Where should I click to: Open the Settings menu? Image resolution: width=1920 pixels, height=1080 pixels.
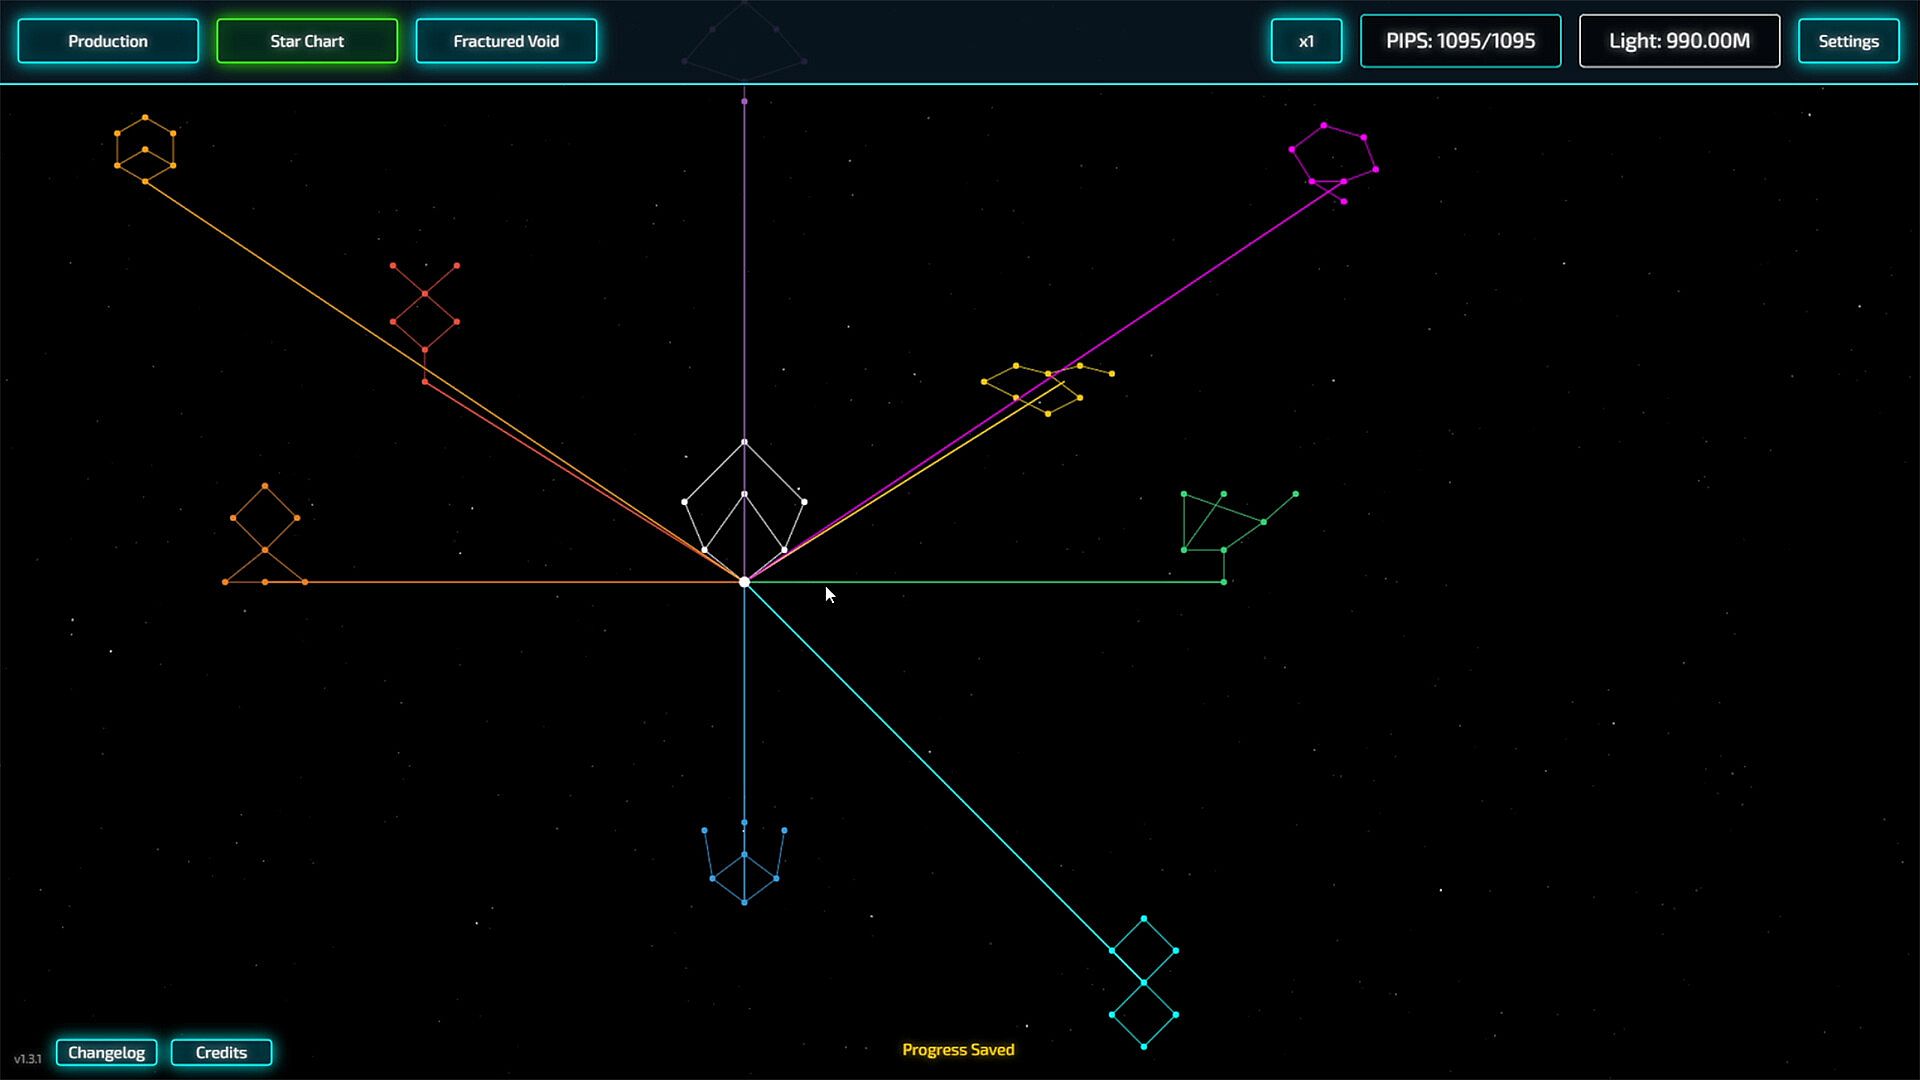pos(1848,41)
